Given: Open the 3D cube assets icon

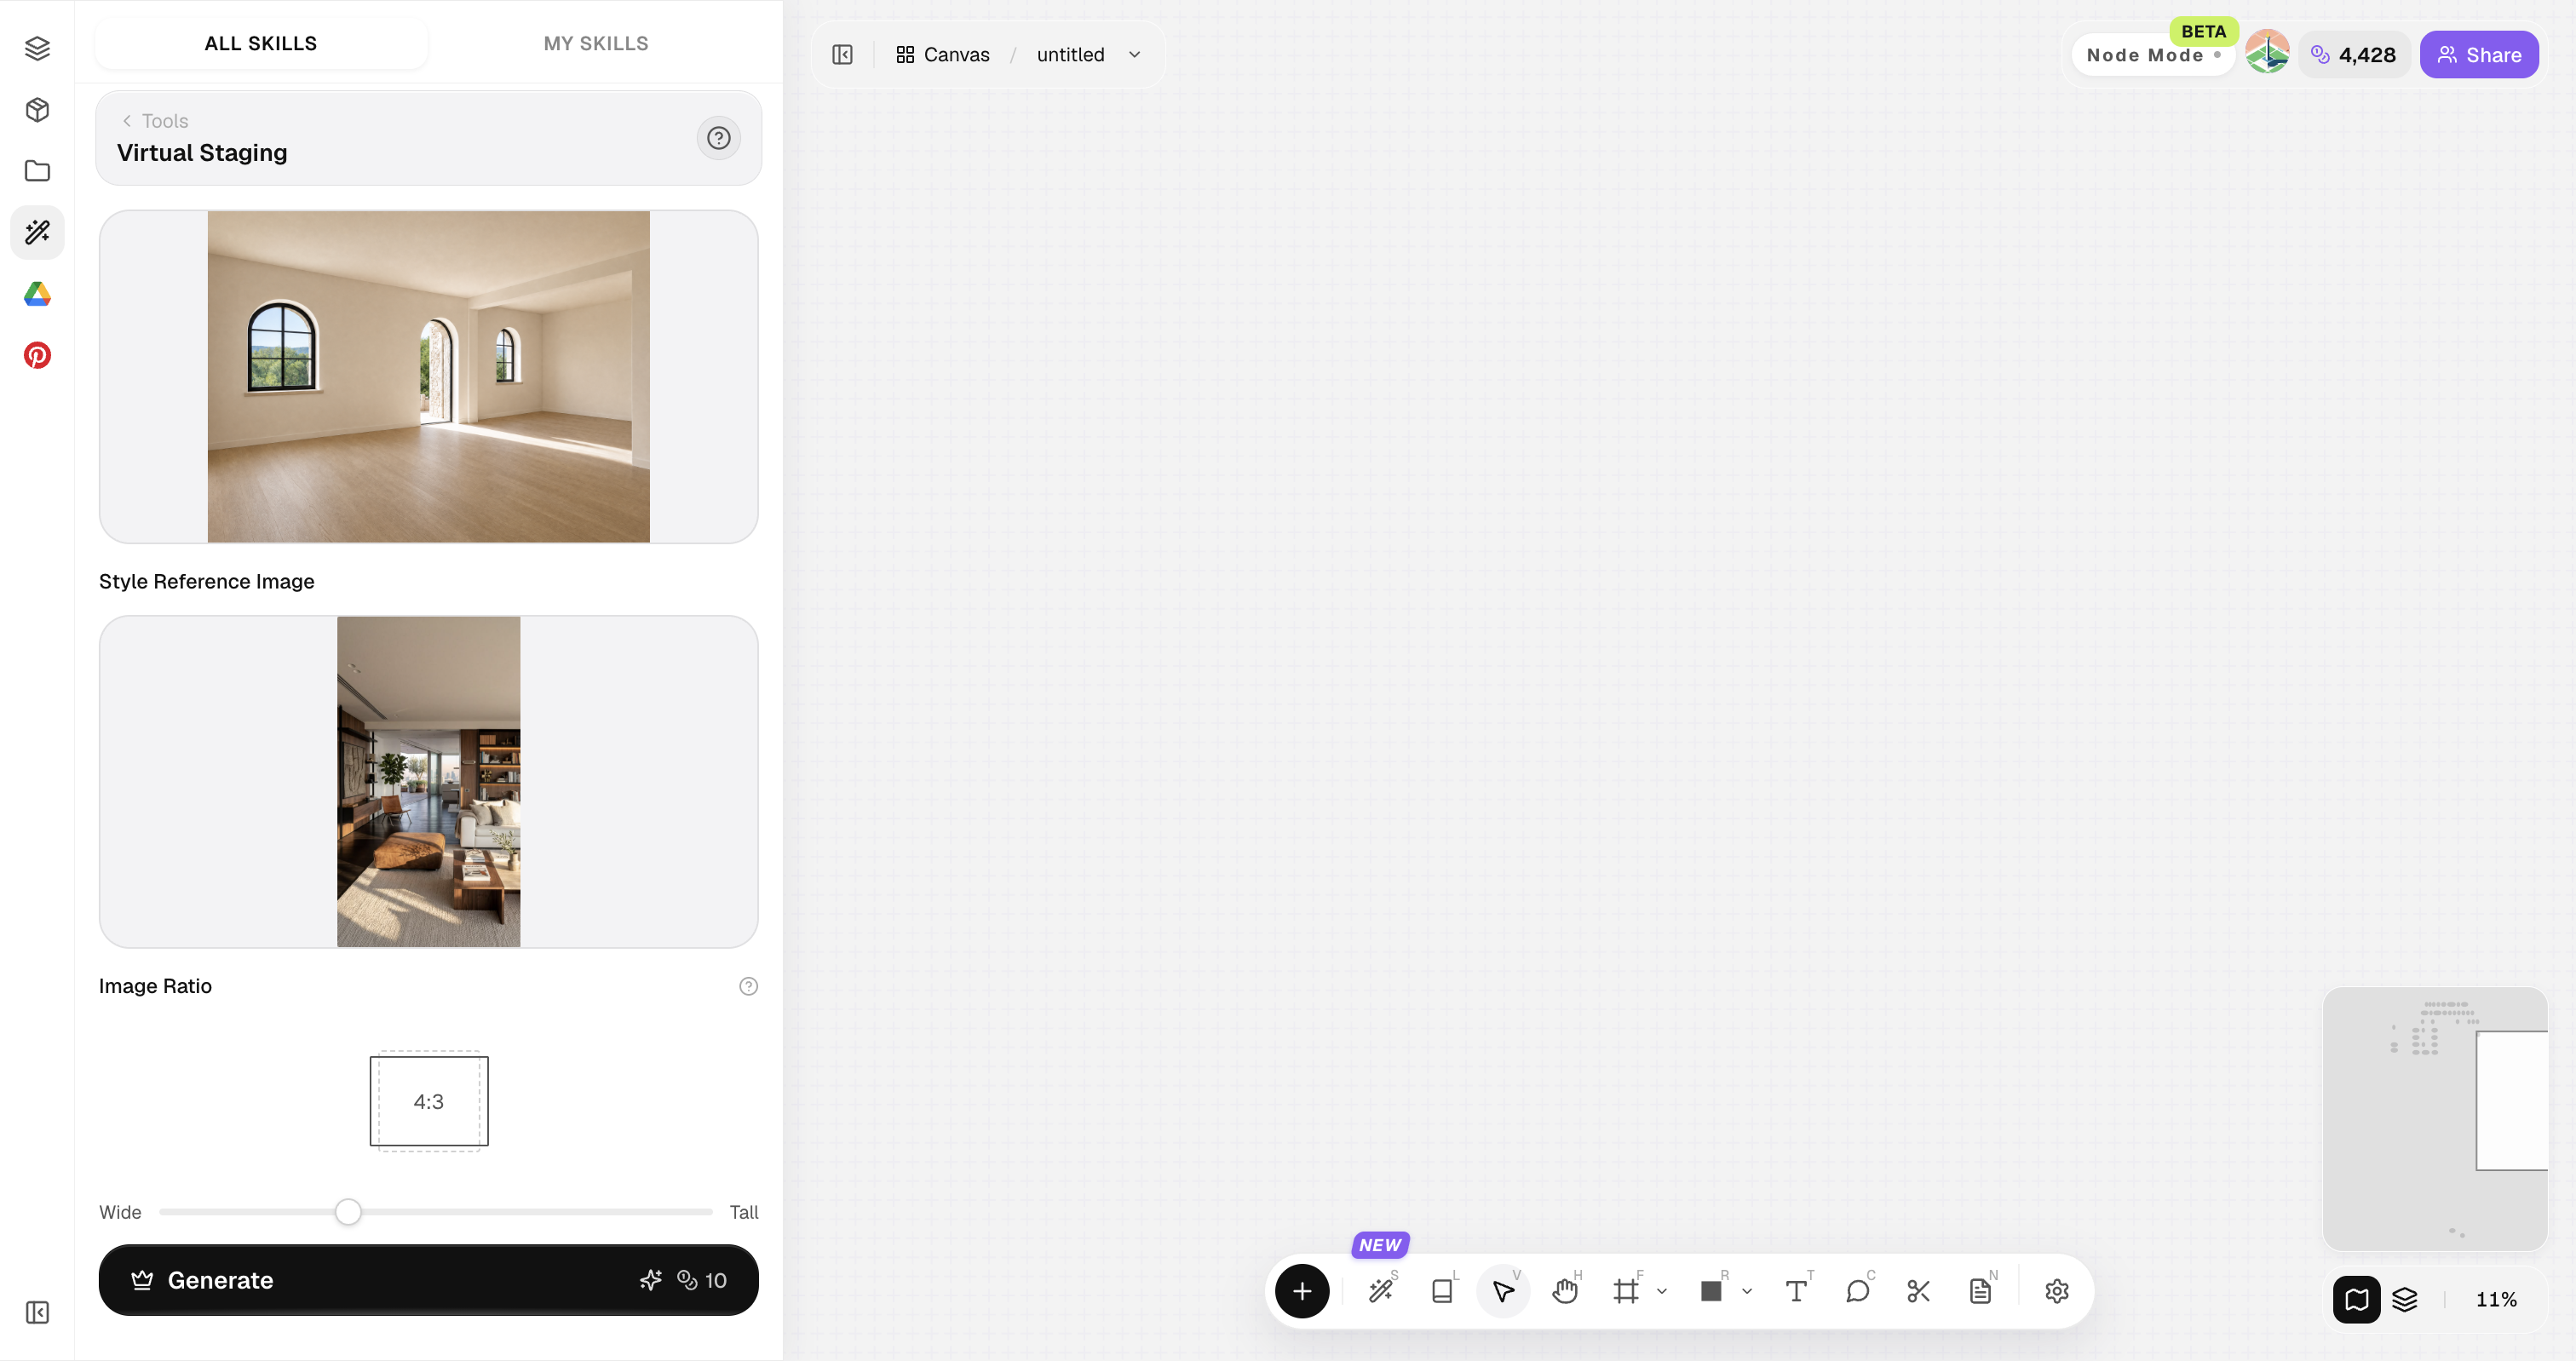Looking at the screenshot, I should 37,110.
